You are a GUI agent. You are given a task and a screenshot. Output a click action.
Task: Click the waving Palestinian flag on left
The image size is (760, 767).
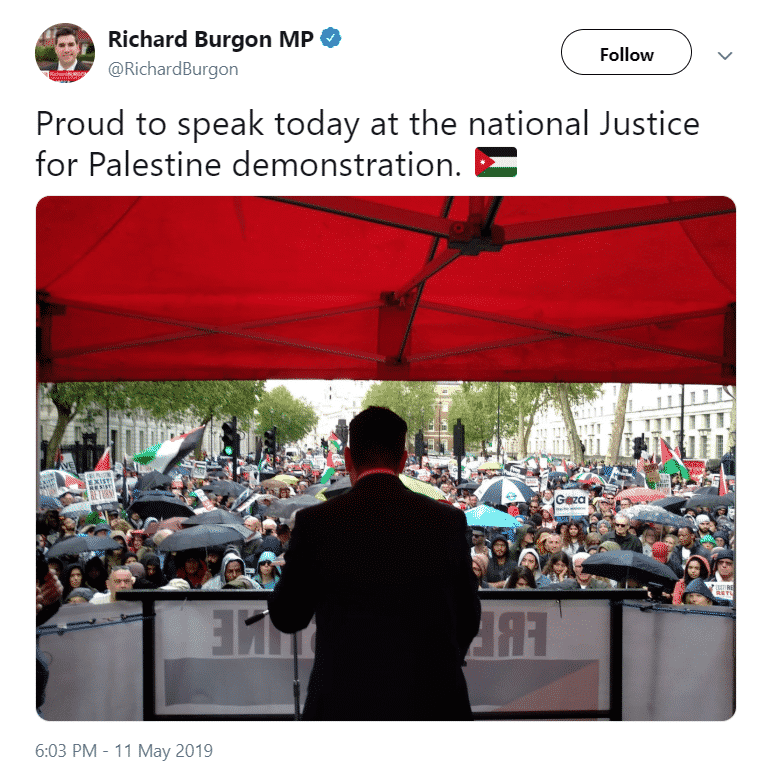click(x=169, y=450)
